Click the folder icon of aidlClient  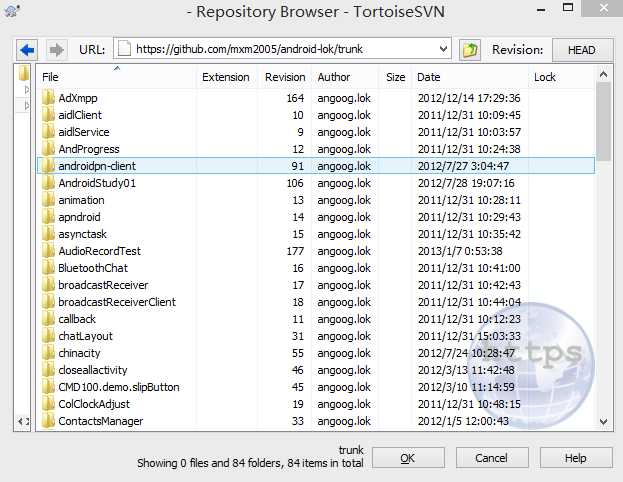[48, 115]
